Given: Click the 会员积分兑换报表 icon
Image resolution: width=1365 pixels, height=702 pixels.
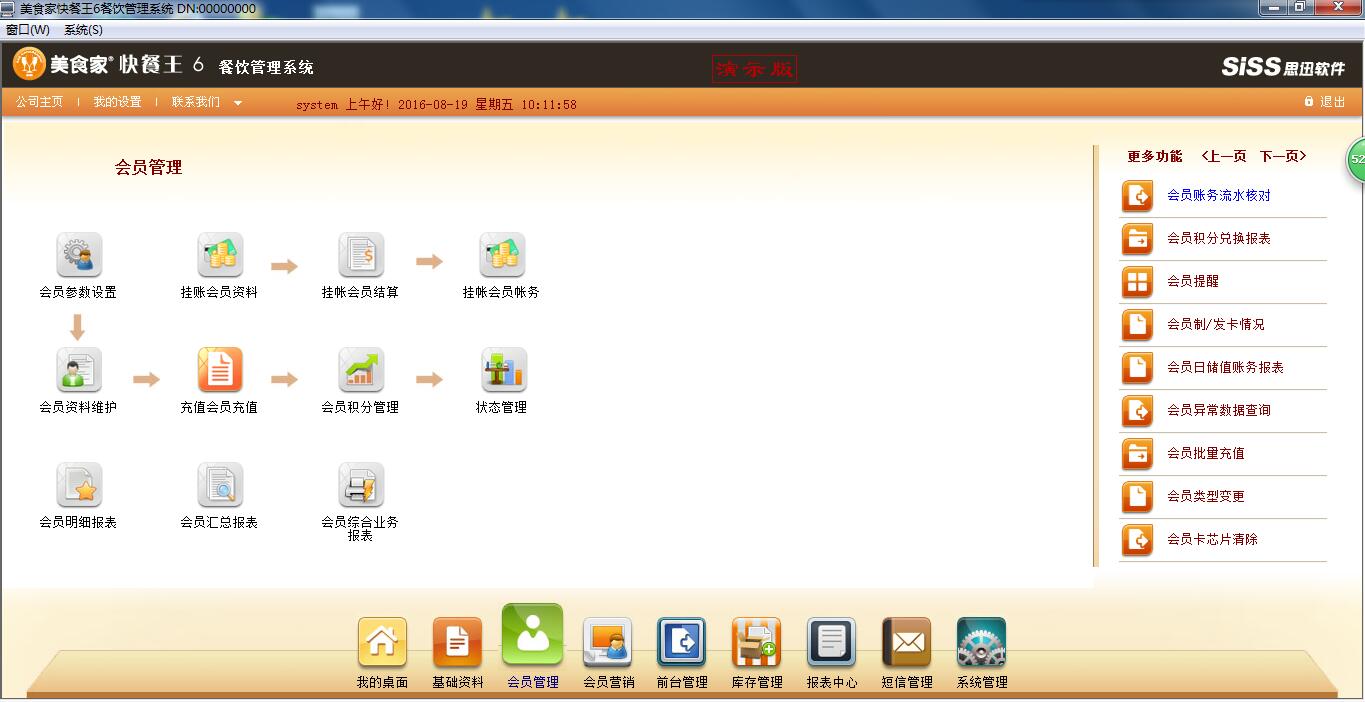Looking at the screenshot, I should click(x=1138, y=239).
